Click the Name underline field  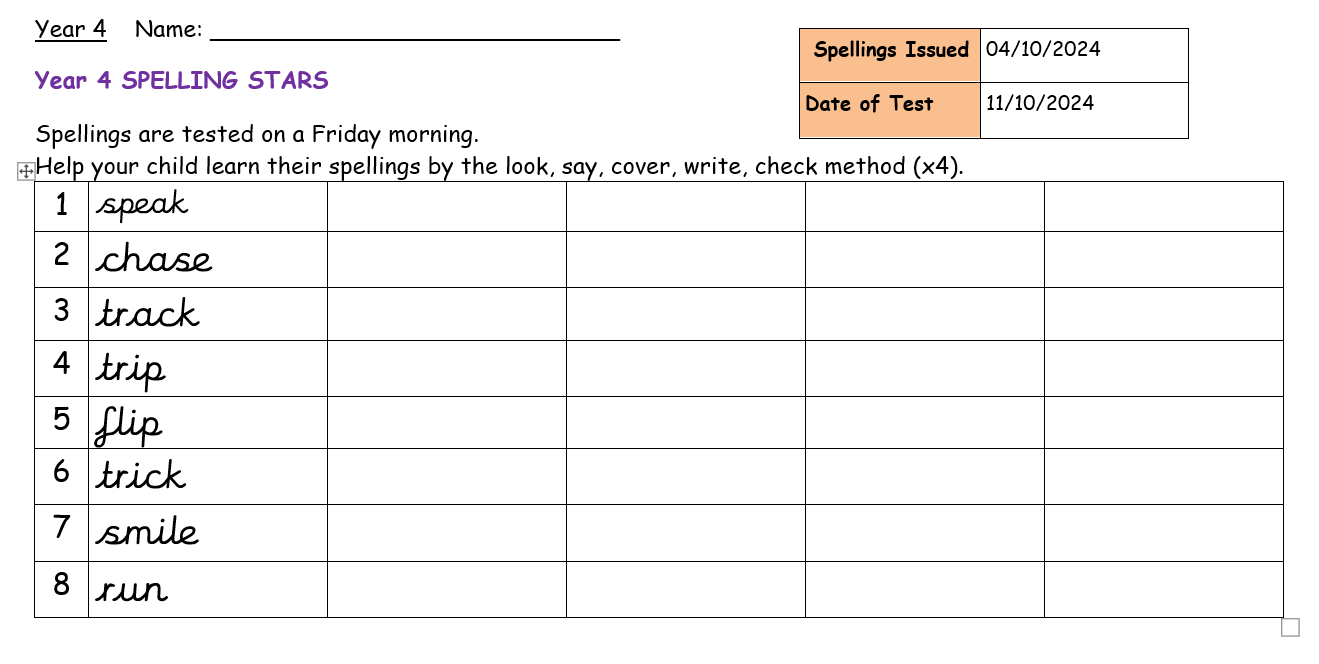pyautogui.click(x=415, y=30)
